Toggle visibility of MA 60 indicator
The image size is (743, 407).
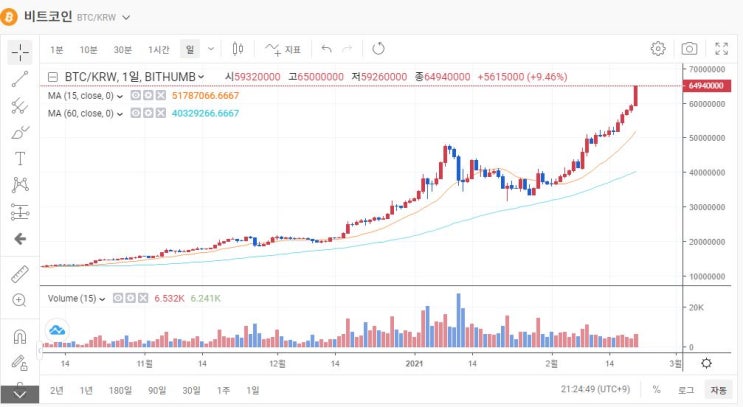[136, 113]
